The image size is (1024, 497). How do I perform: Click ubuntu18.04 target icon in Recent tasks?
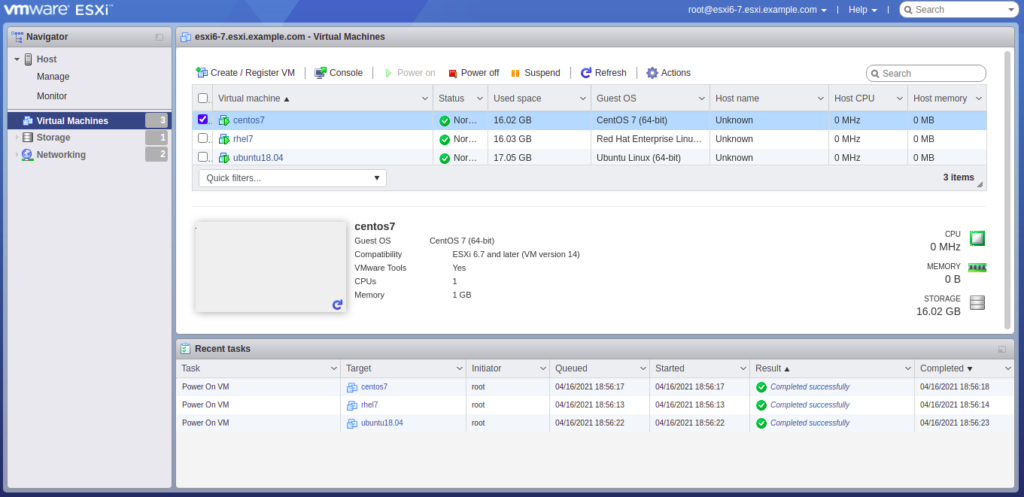coord(352,423)
